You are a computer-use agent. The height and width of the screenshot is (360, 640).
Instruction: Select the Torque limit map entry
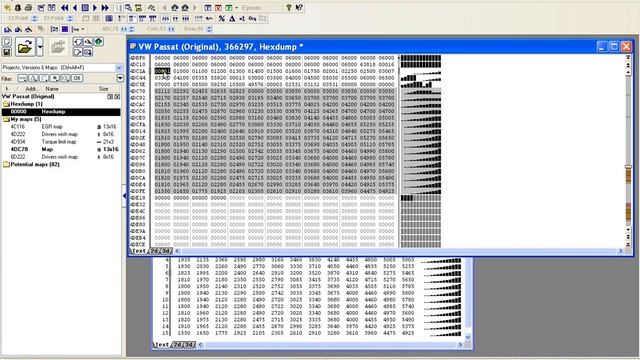(61, 142)
